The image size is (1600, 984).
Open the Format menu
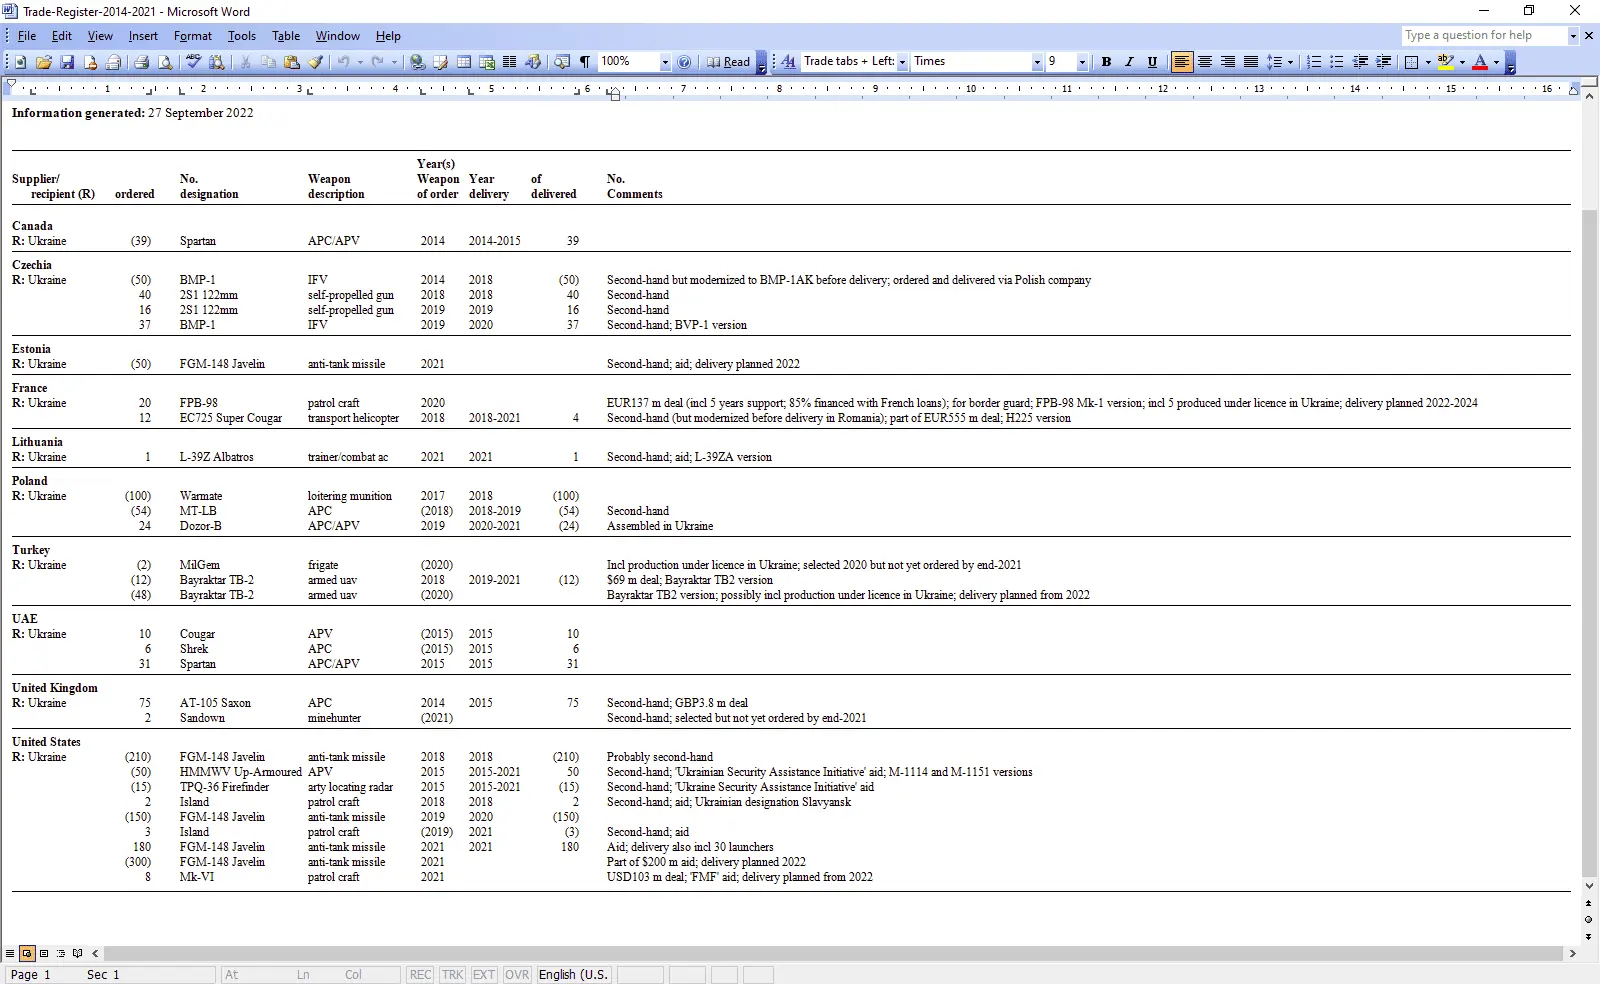coord(192,36)
